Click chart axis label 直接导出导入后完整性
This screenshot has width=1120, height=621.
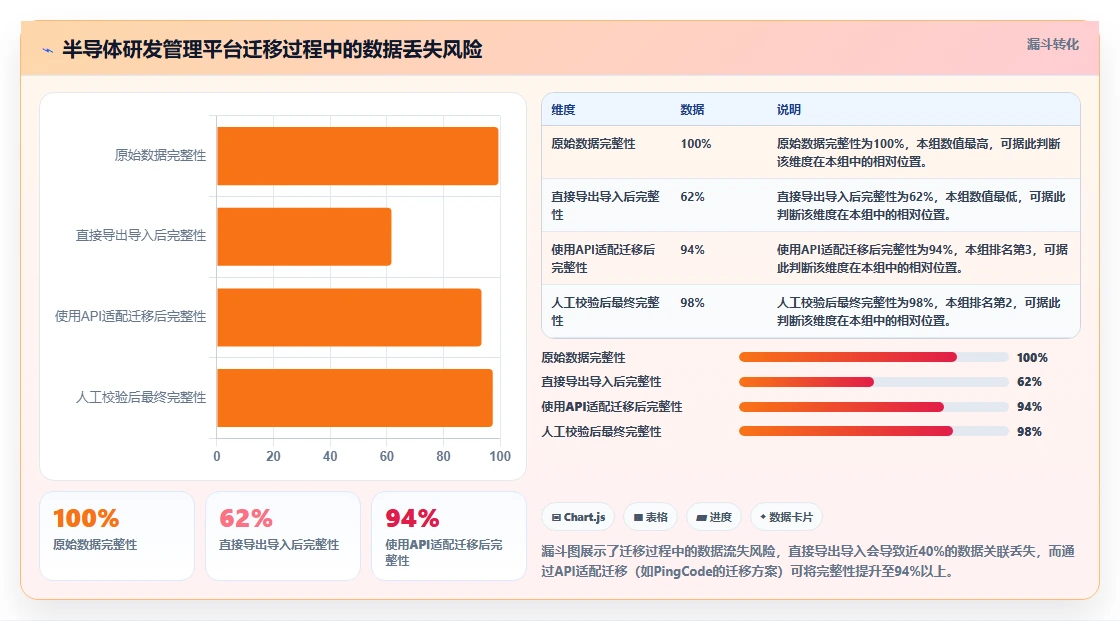tap(141, 235)
